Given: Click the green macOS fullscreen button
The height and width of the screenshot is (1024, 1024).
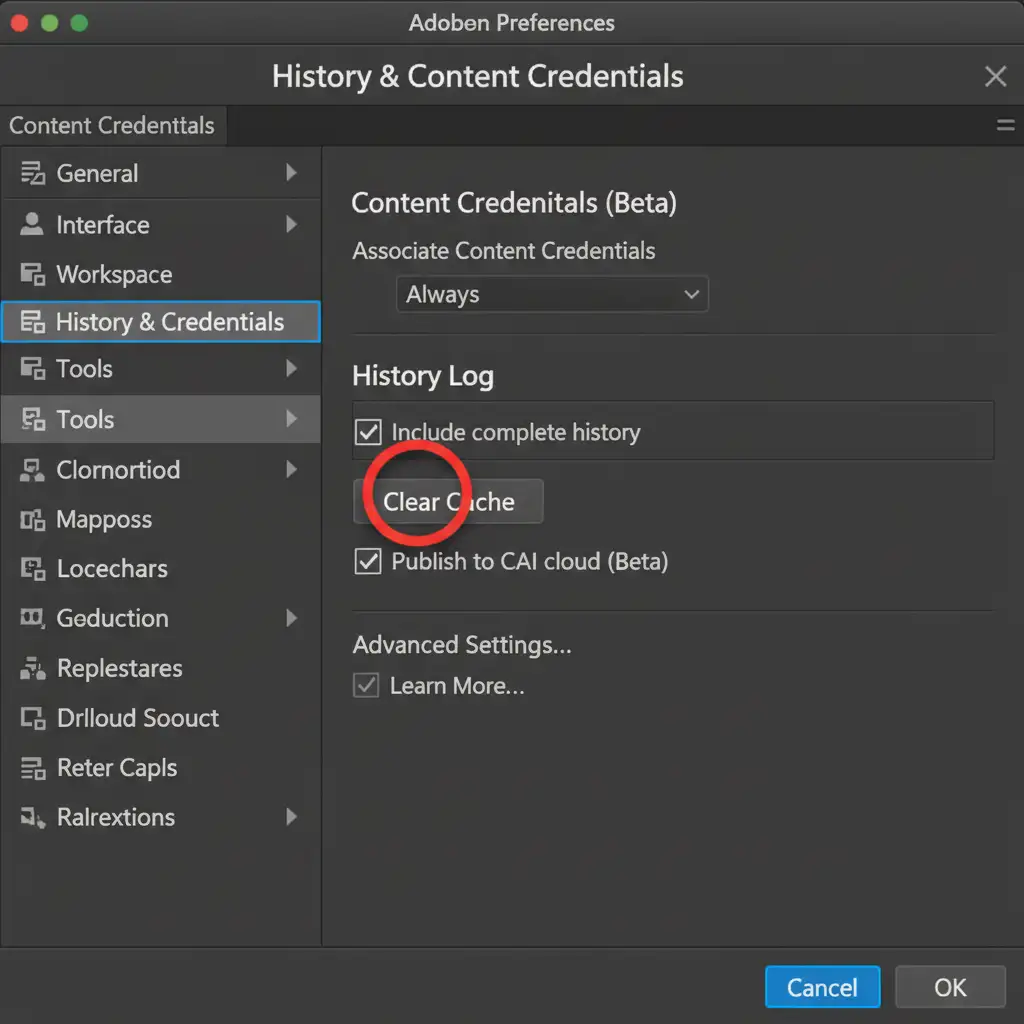Looking at the screenshot, I should (x=79, y=22).
